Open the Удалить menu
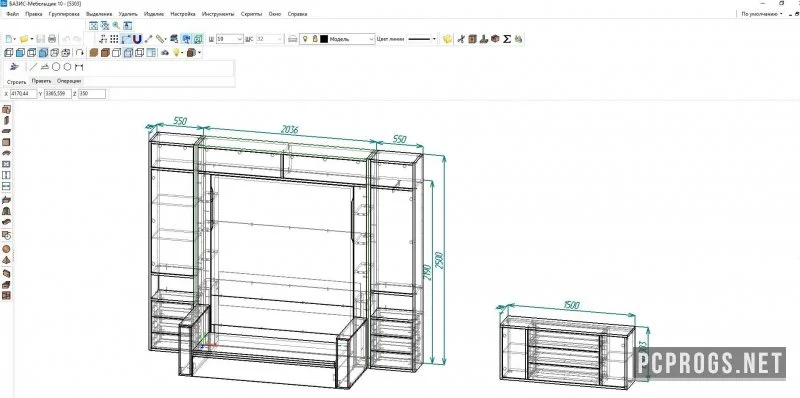The image size is (800, 398). pyautogui.click(x=128, y=14)
